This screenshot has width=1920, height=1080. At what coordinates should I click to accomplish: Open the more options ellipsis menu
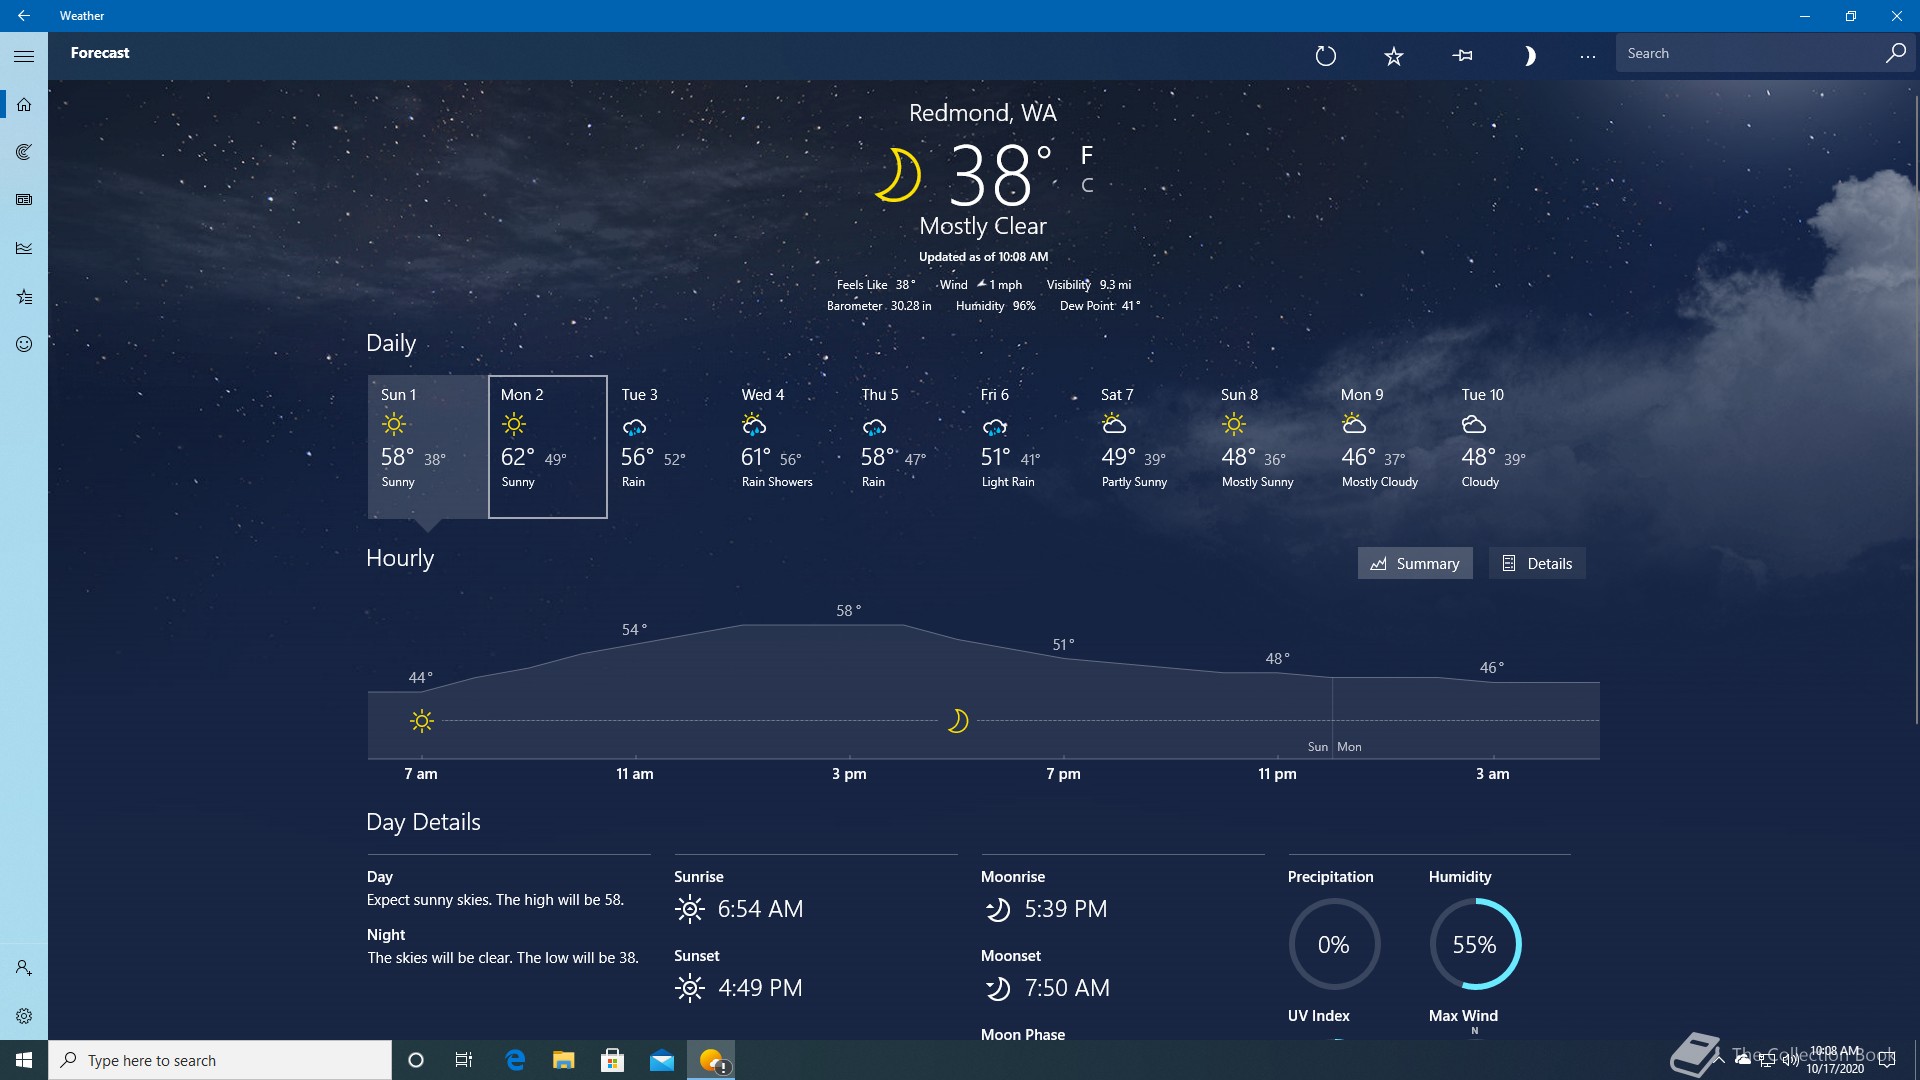click(1588, 56)
